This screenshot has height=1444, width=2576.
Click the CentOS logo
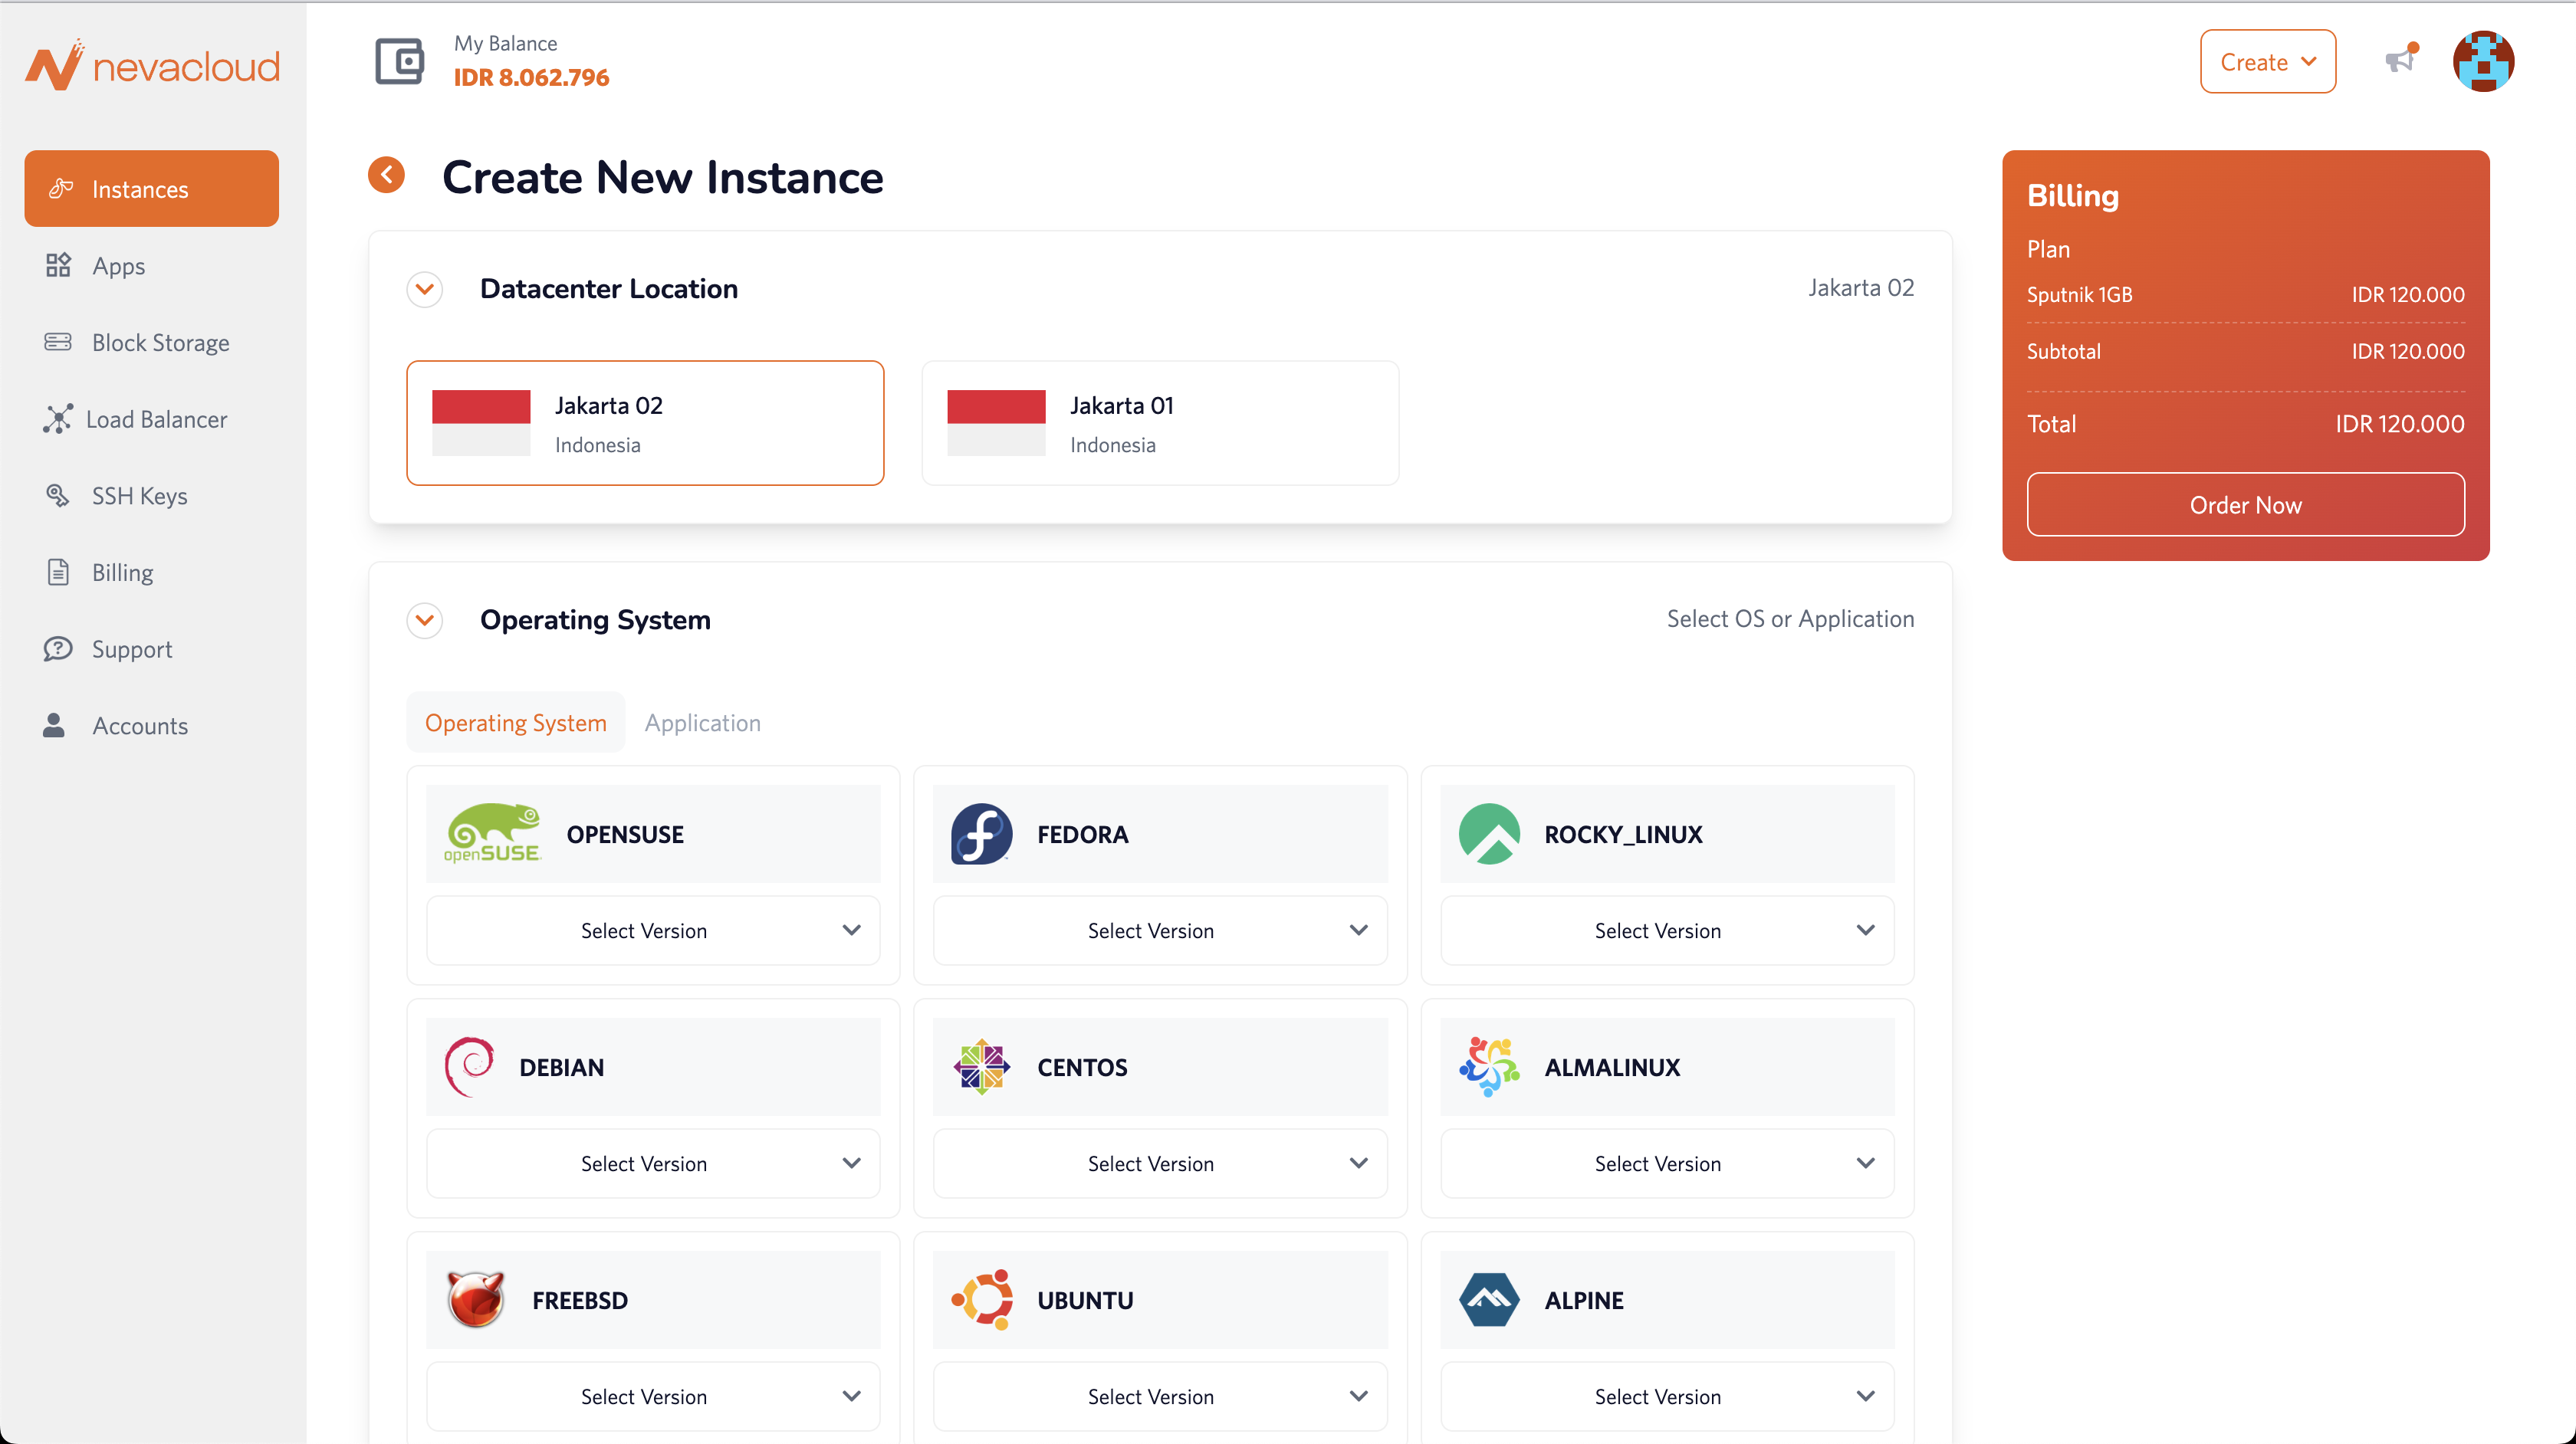coord(981,1066)
